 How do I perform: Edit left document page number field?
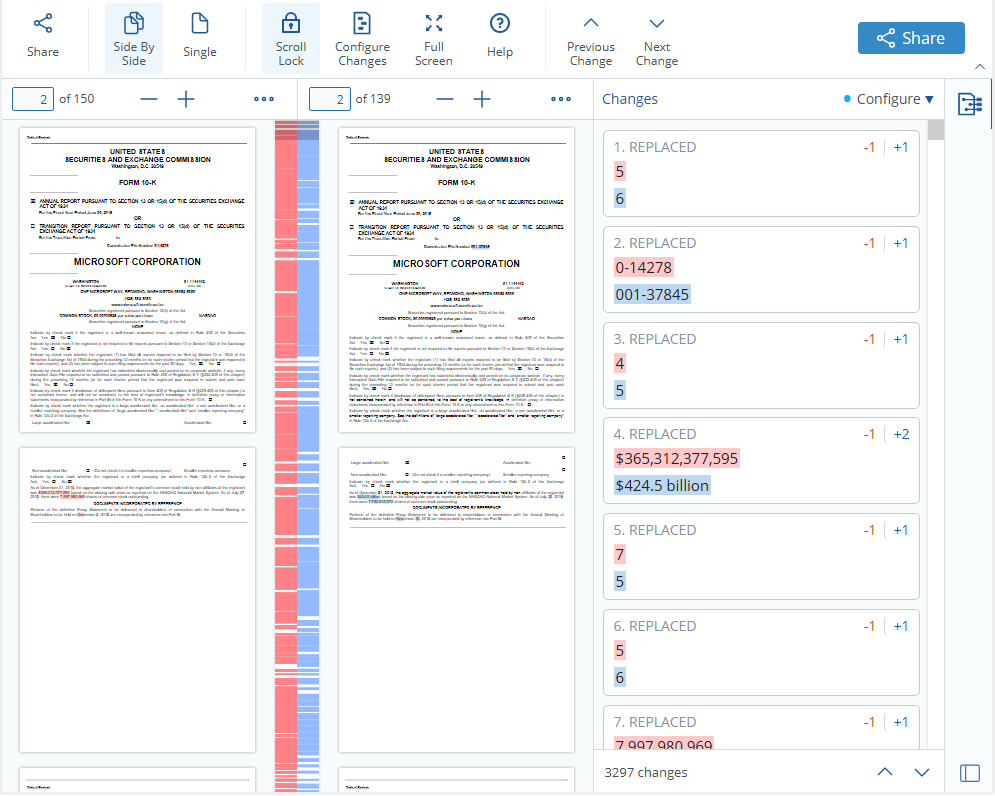(33, 99)
